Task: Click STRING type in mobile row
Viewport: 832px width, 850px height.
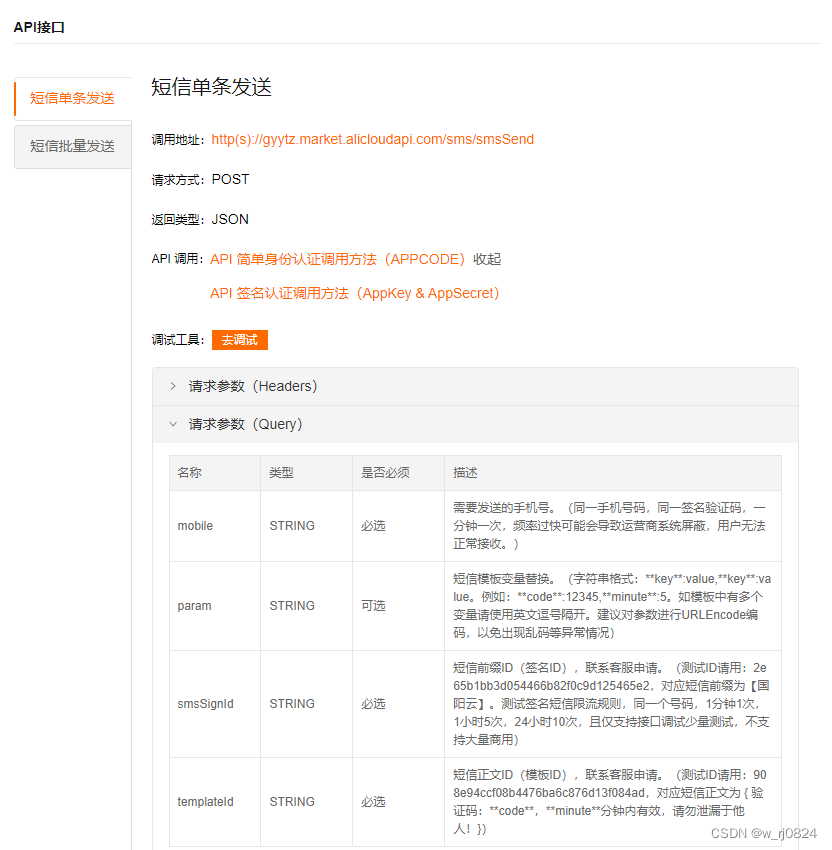Action: pyautogui.click(x=292, y=526)
